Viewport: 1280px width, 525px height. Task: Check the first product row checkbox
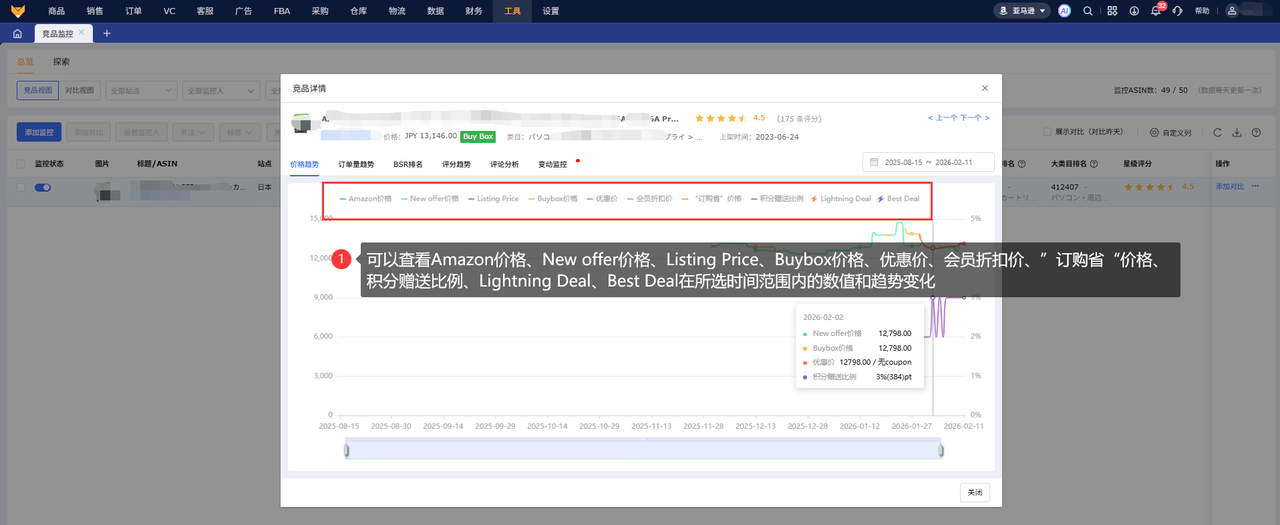point(21,187)
